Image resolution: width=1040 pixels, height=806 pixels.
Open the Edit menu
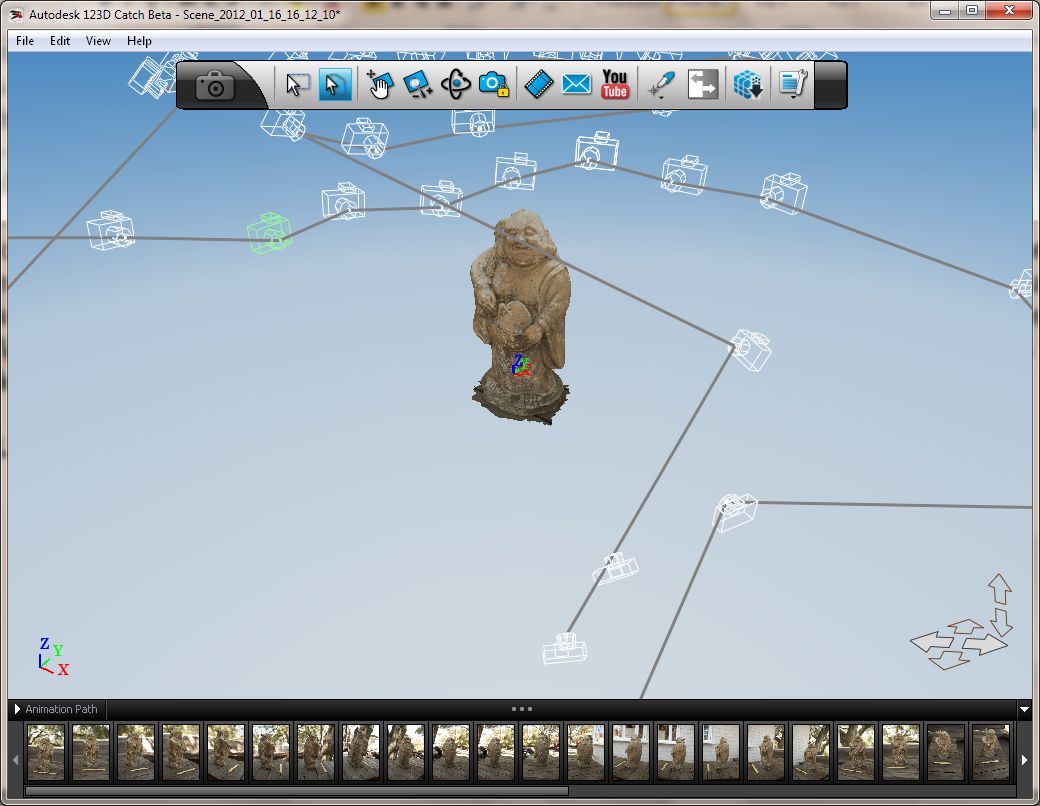click(x=60, y=40)
